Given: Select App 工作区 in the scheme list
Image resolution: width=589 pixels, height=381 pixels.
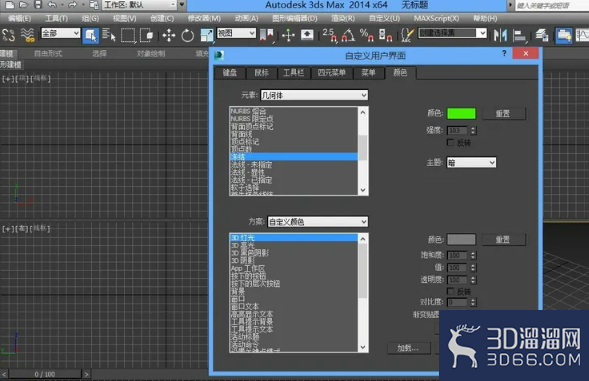Looking at the screenshot, I should coord(293,269).
